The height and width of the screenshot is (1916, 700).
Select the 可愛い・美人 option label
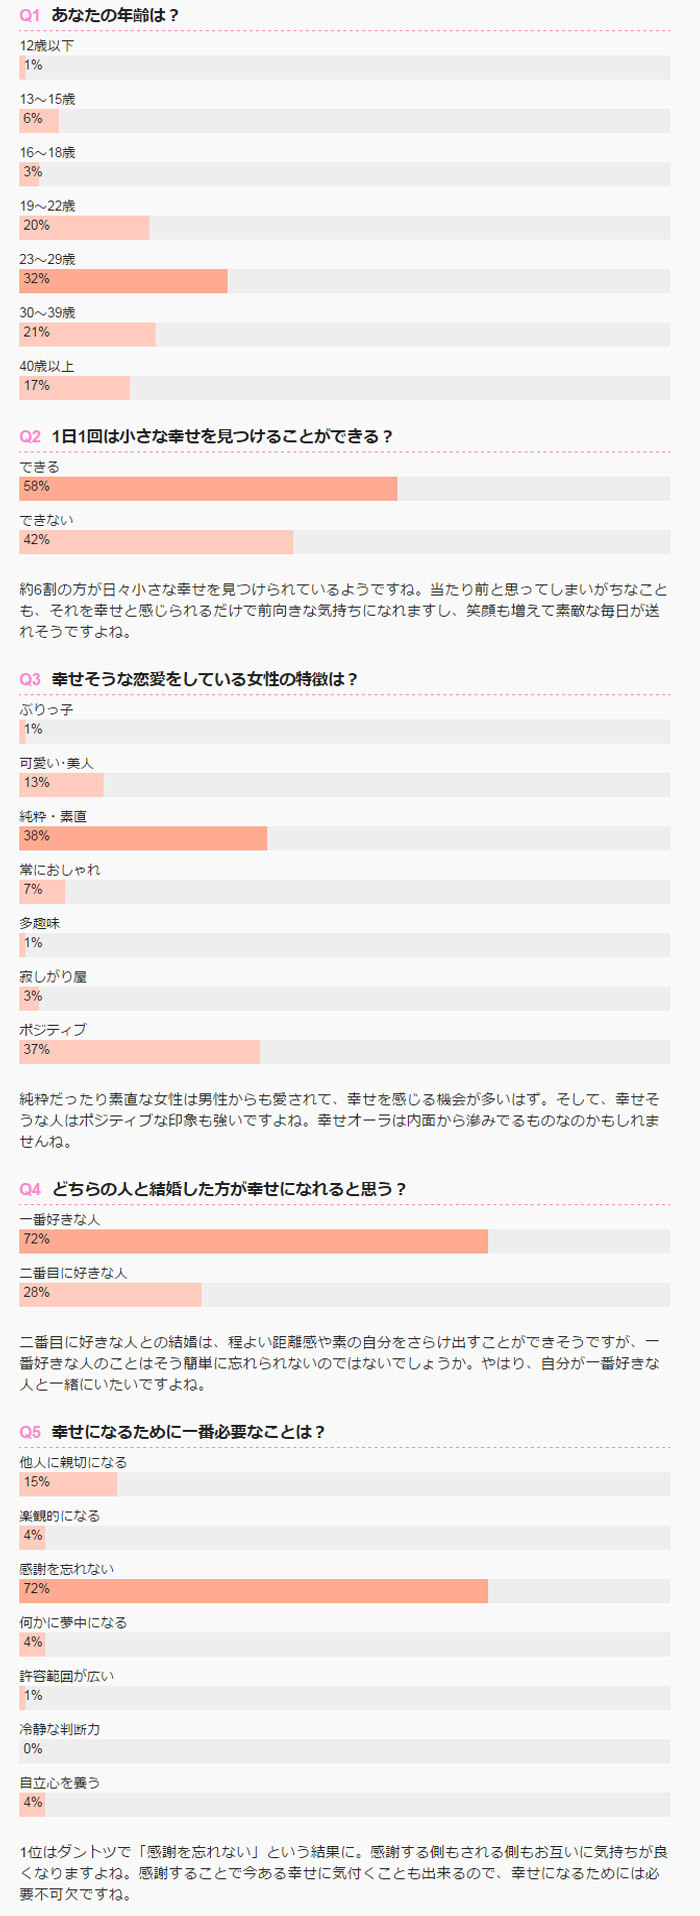(56, 763)
